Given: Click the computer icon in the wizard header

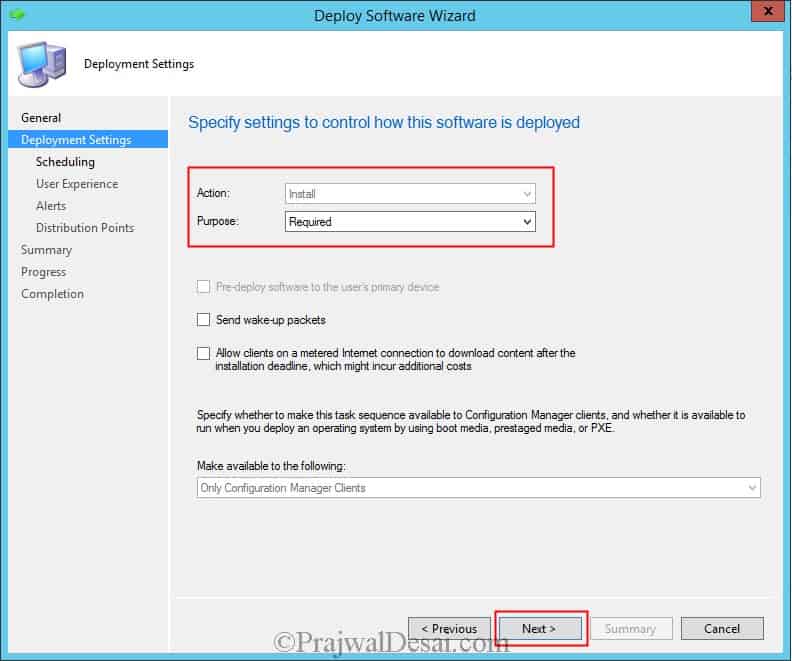Looking at the screenshot, I should click(x=42, y=64).
